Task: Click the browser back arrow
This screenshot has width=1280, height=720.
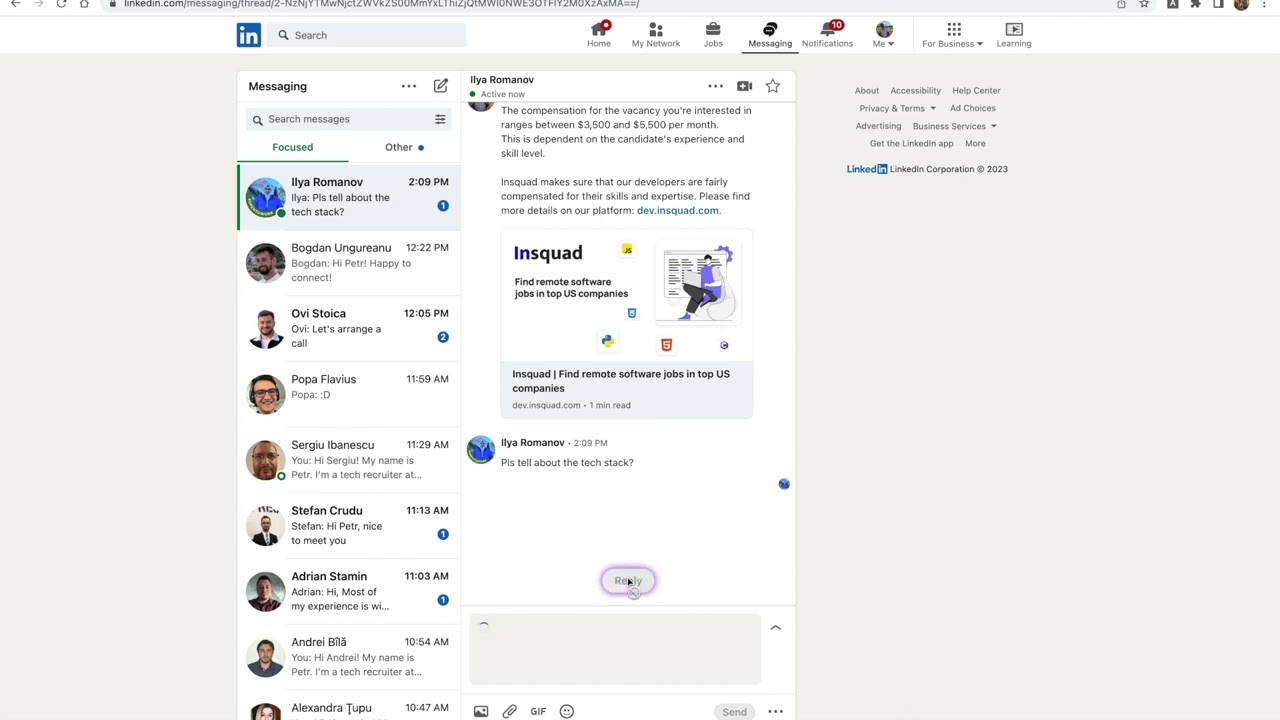Action: click(x=15, y=4)
